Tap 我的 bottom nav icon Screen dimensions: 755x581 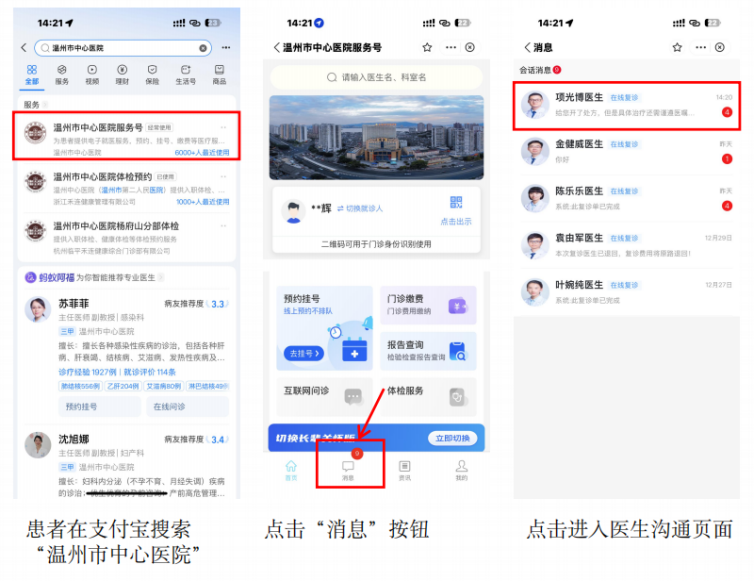click(461, 470)
